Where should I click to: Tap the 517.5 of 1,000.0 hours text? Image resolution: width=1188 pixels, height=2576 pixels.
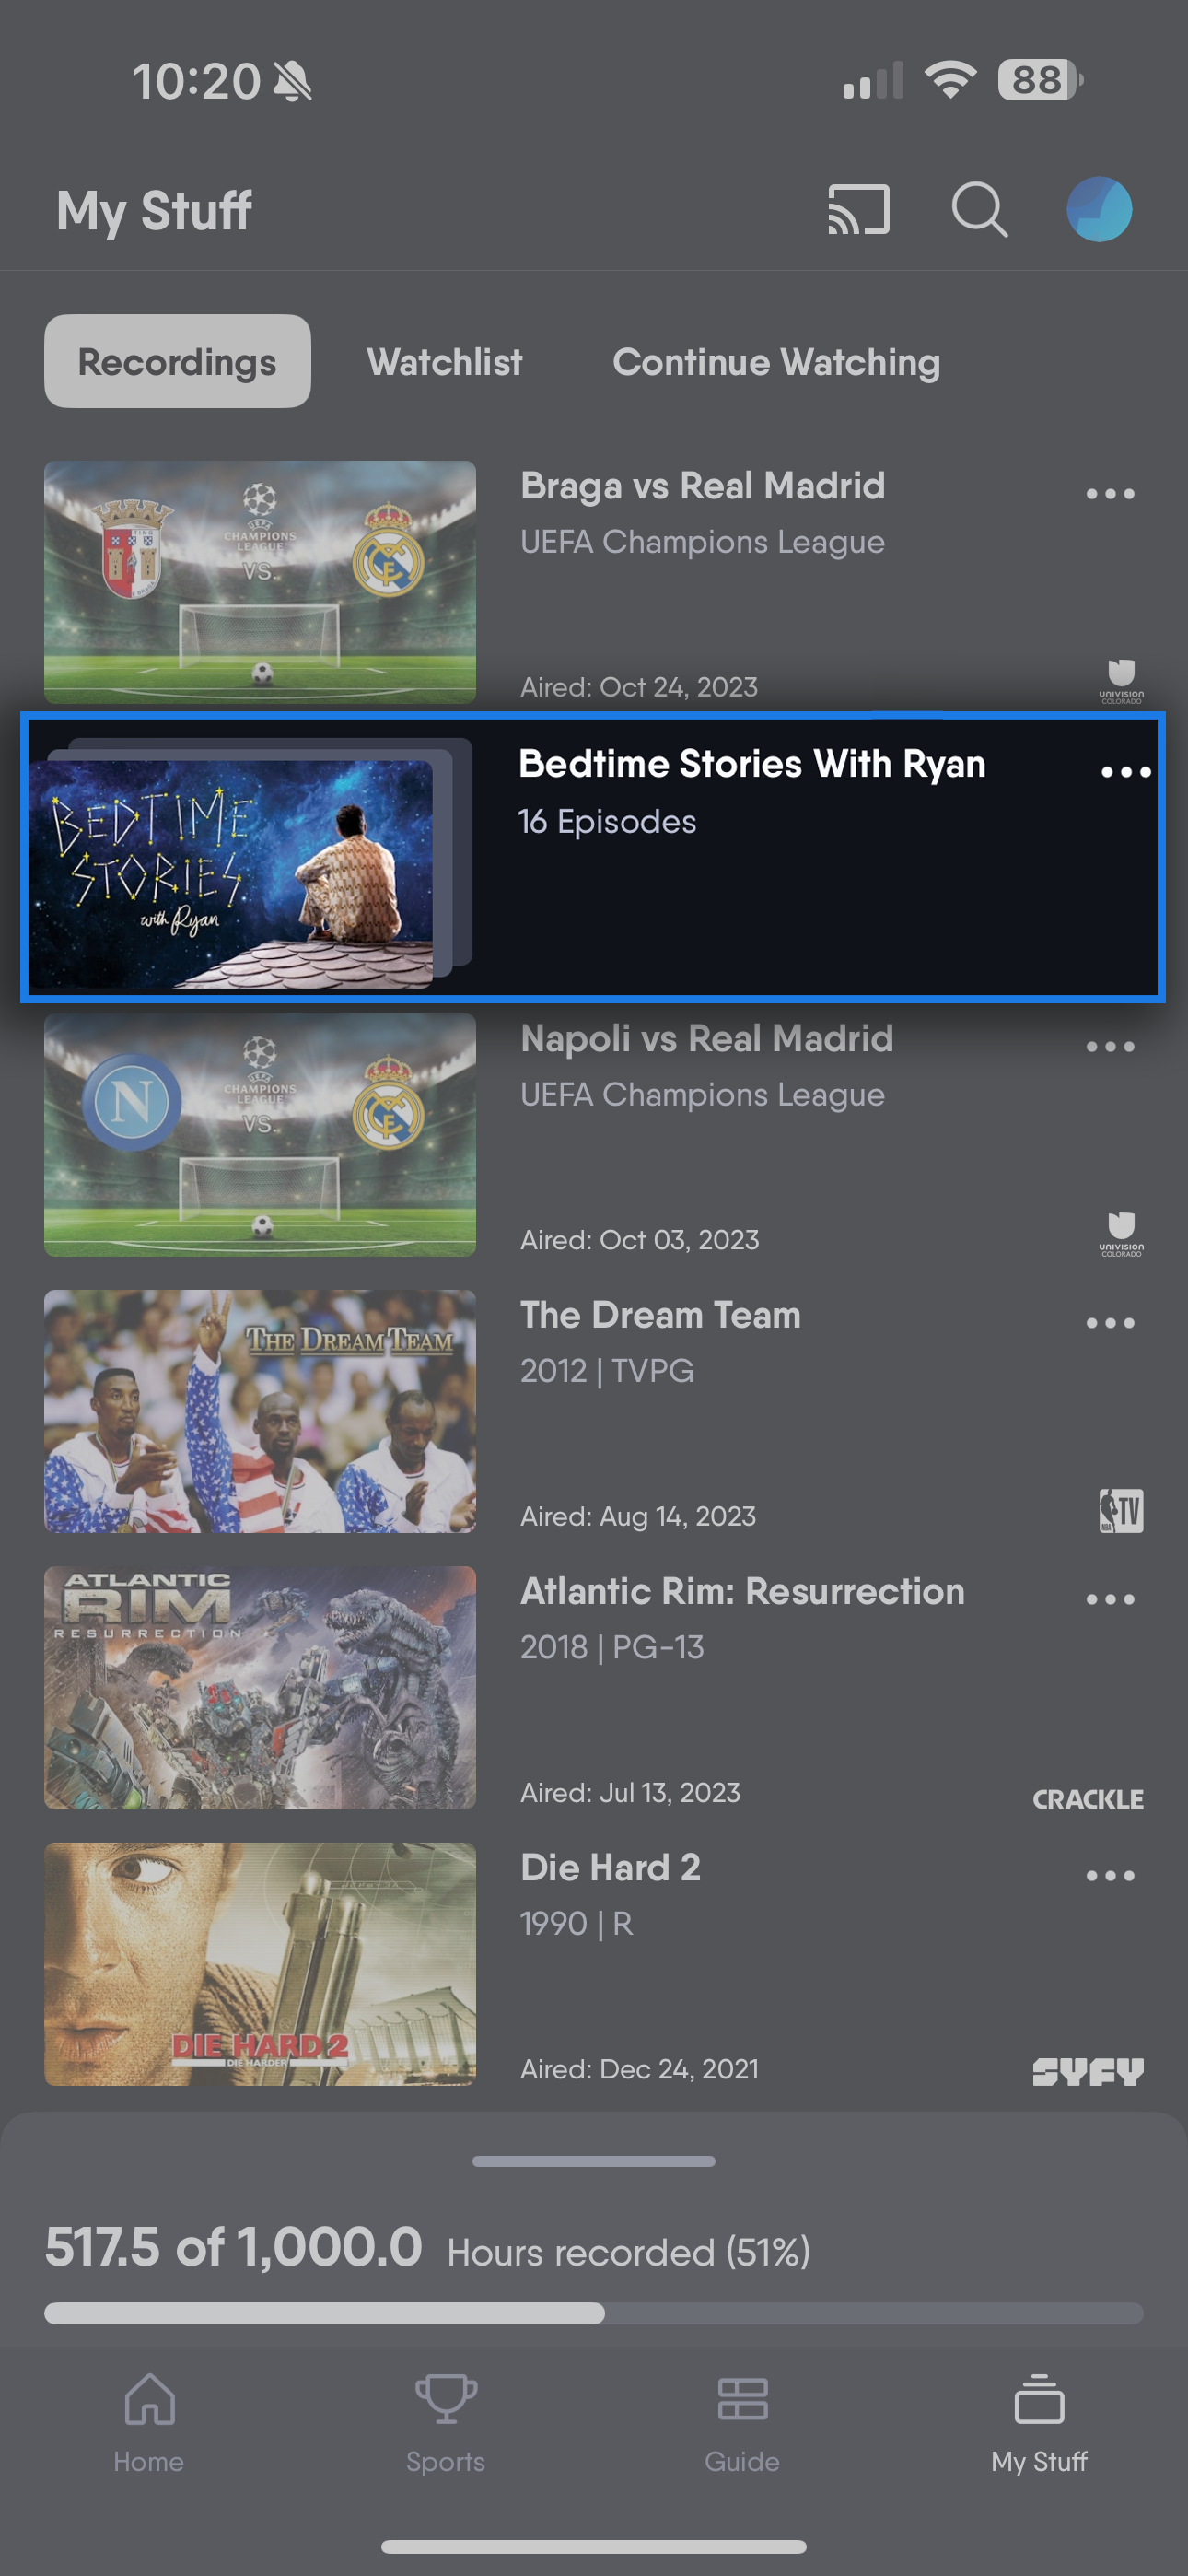coord(233,2248)
